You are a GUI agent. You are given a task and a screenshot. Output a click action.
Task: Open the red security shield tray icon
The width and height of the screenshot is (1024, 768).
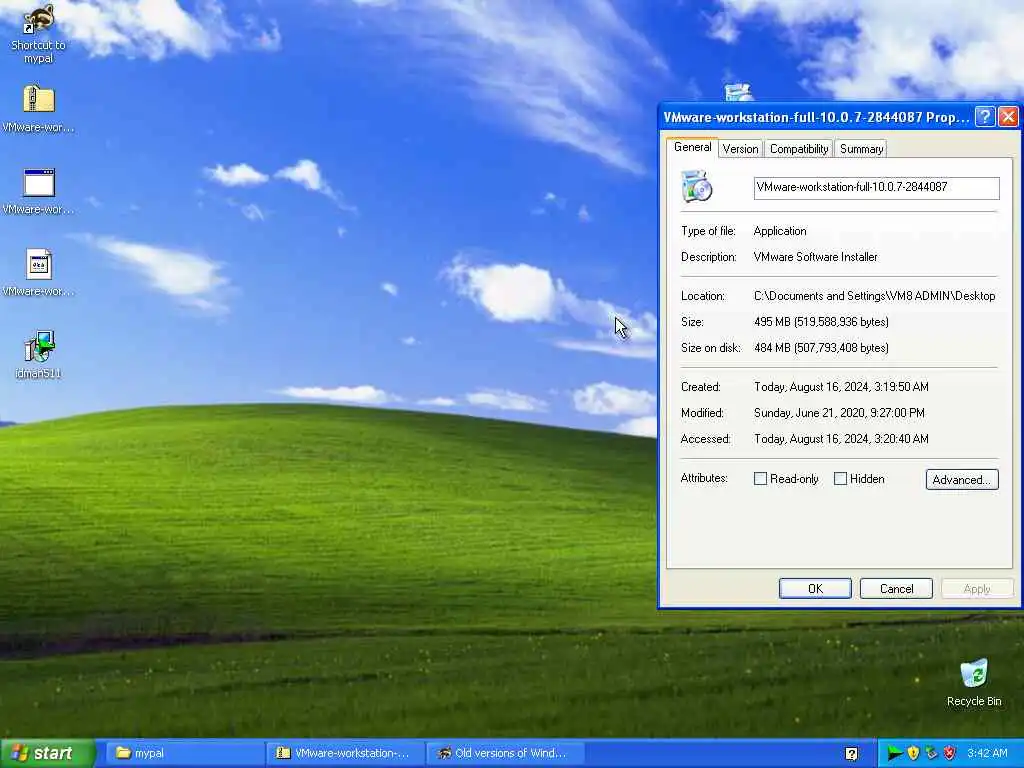(950, 753)
